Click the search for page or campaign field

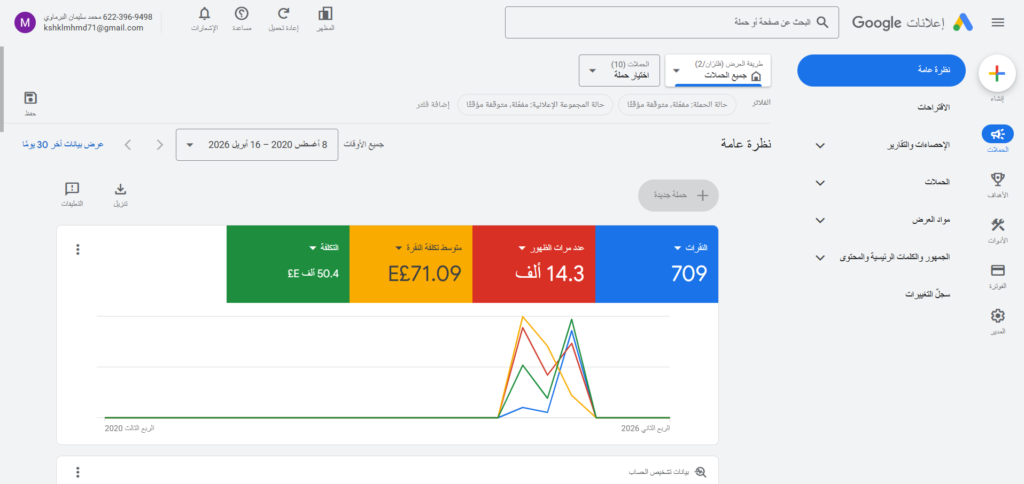670,22
